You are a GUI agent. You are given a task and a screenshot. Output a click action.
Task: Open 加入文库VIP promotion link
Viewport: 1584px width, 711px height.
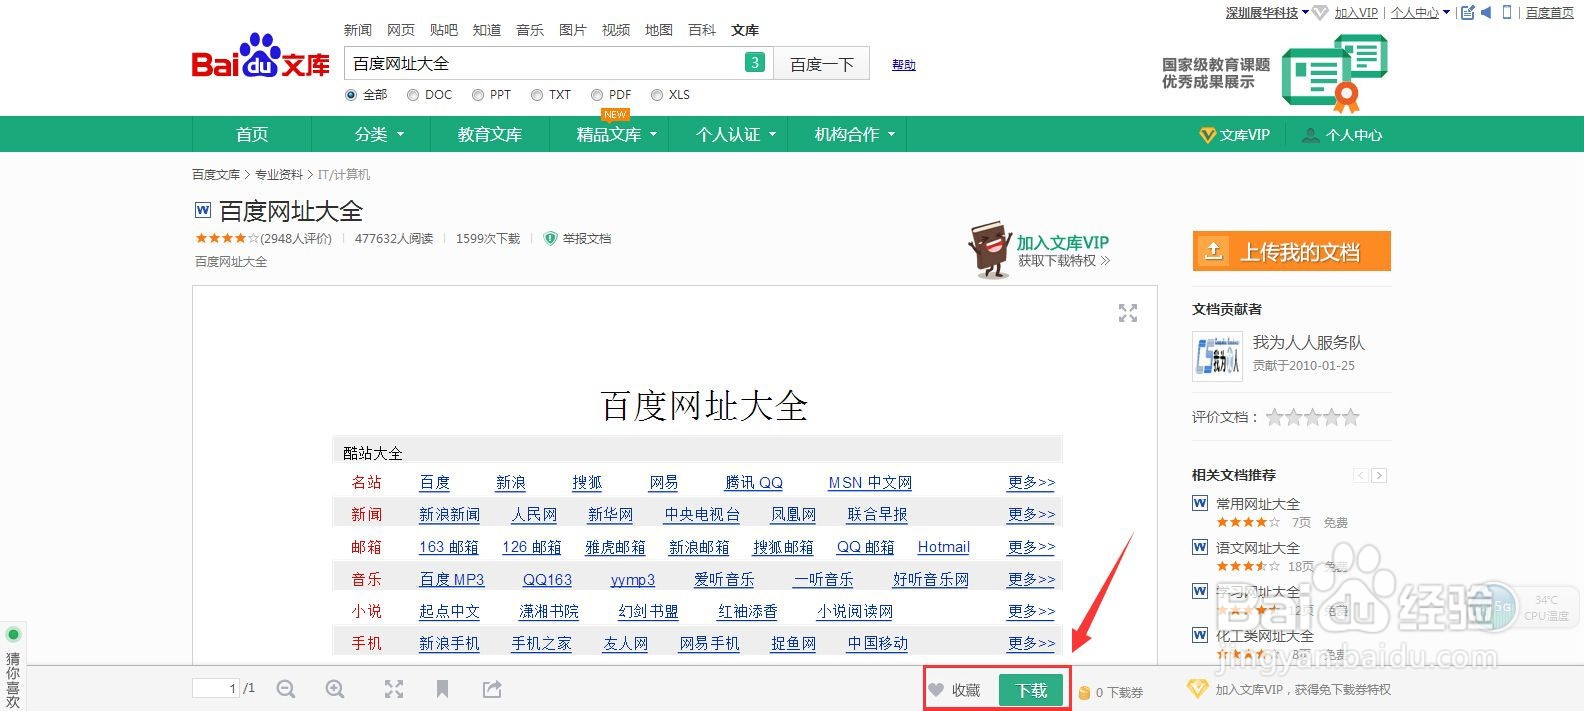pos(1063,242)
